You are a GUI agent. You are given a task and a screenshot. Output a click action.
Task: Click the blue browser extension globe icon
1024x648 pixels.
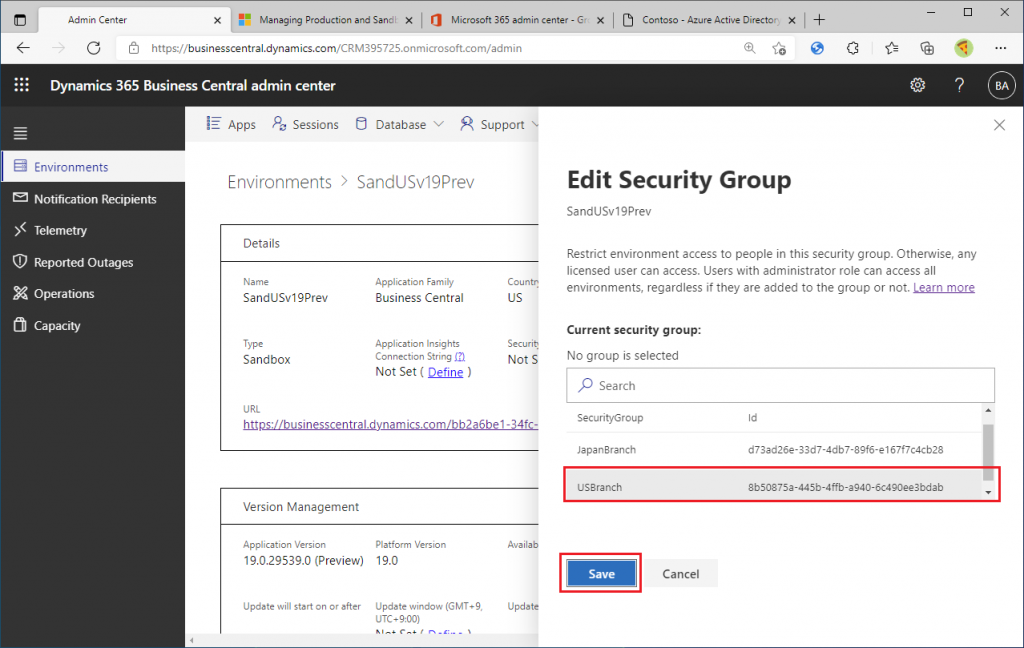pos(817,48)
